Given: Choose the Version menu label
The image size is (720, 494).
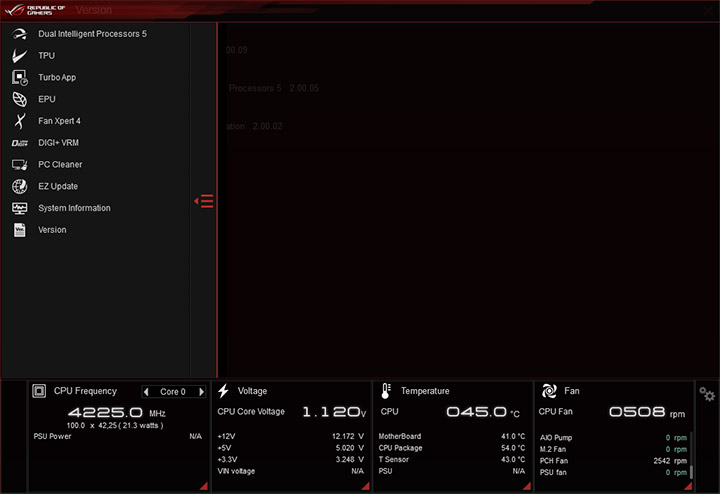Looking at the screenshot, I should point(52,230).
